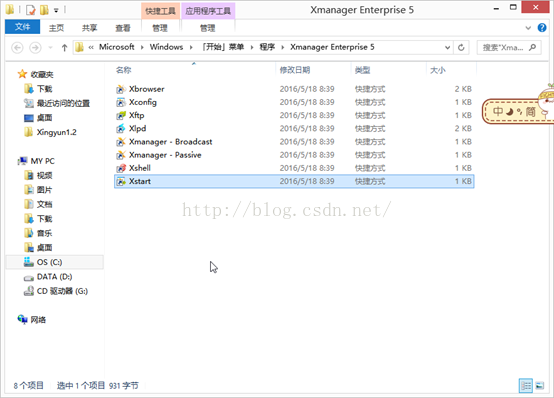
Task: Expand the arrow after Windows breadcrumb
Action: point(191,47)
